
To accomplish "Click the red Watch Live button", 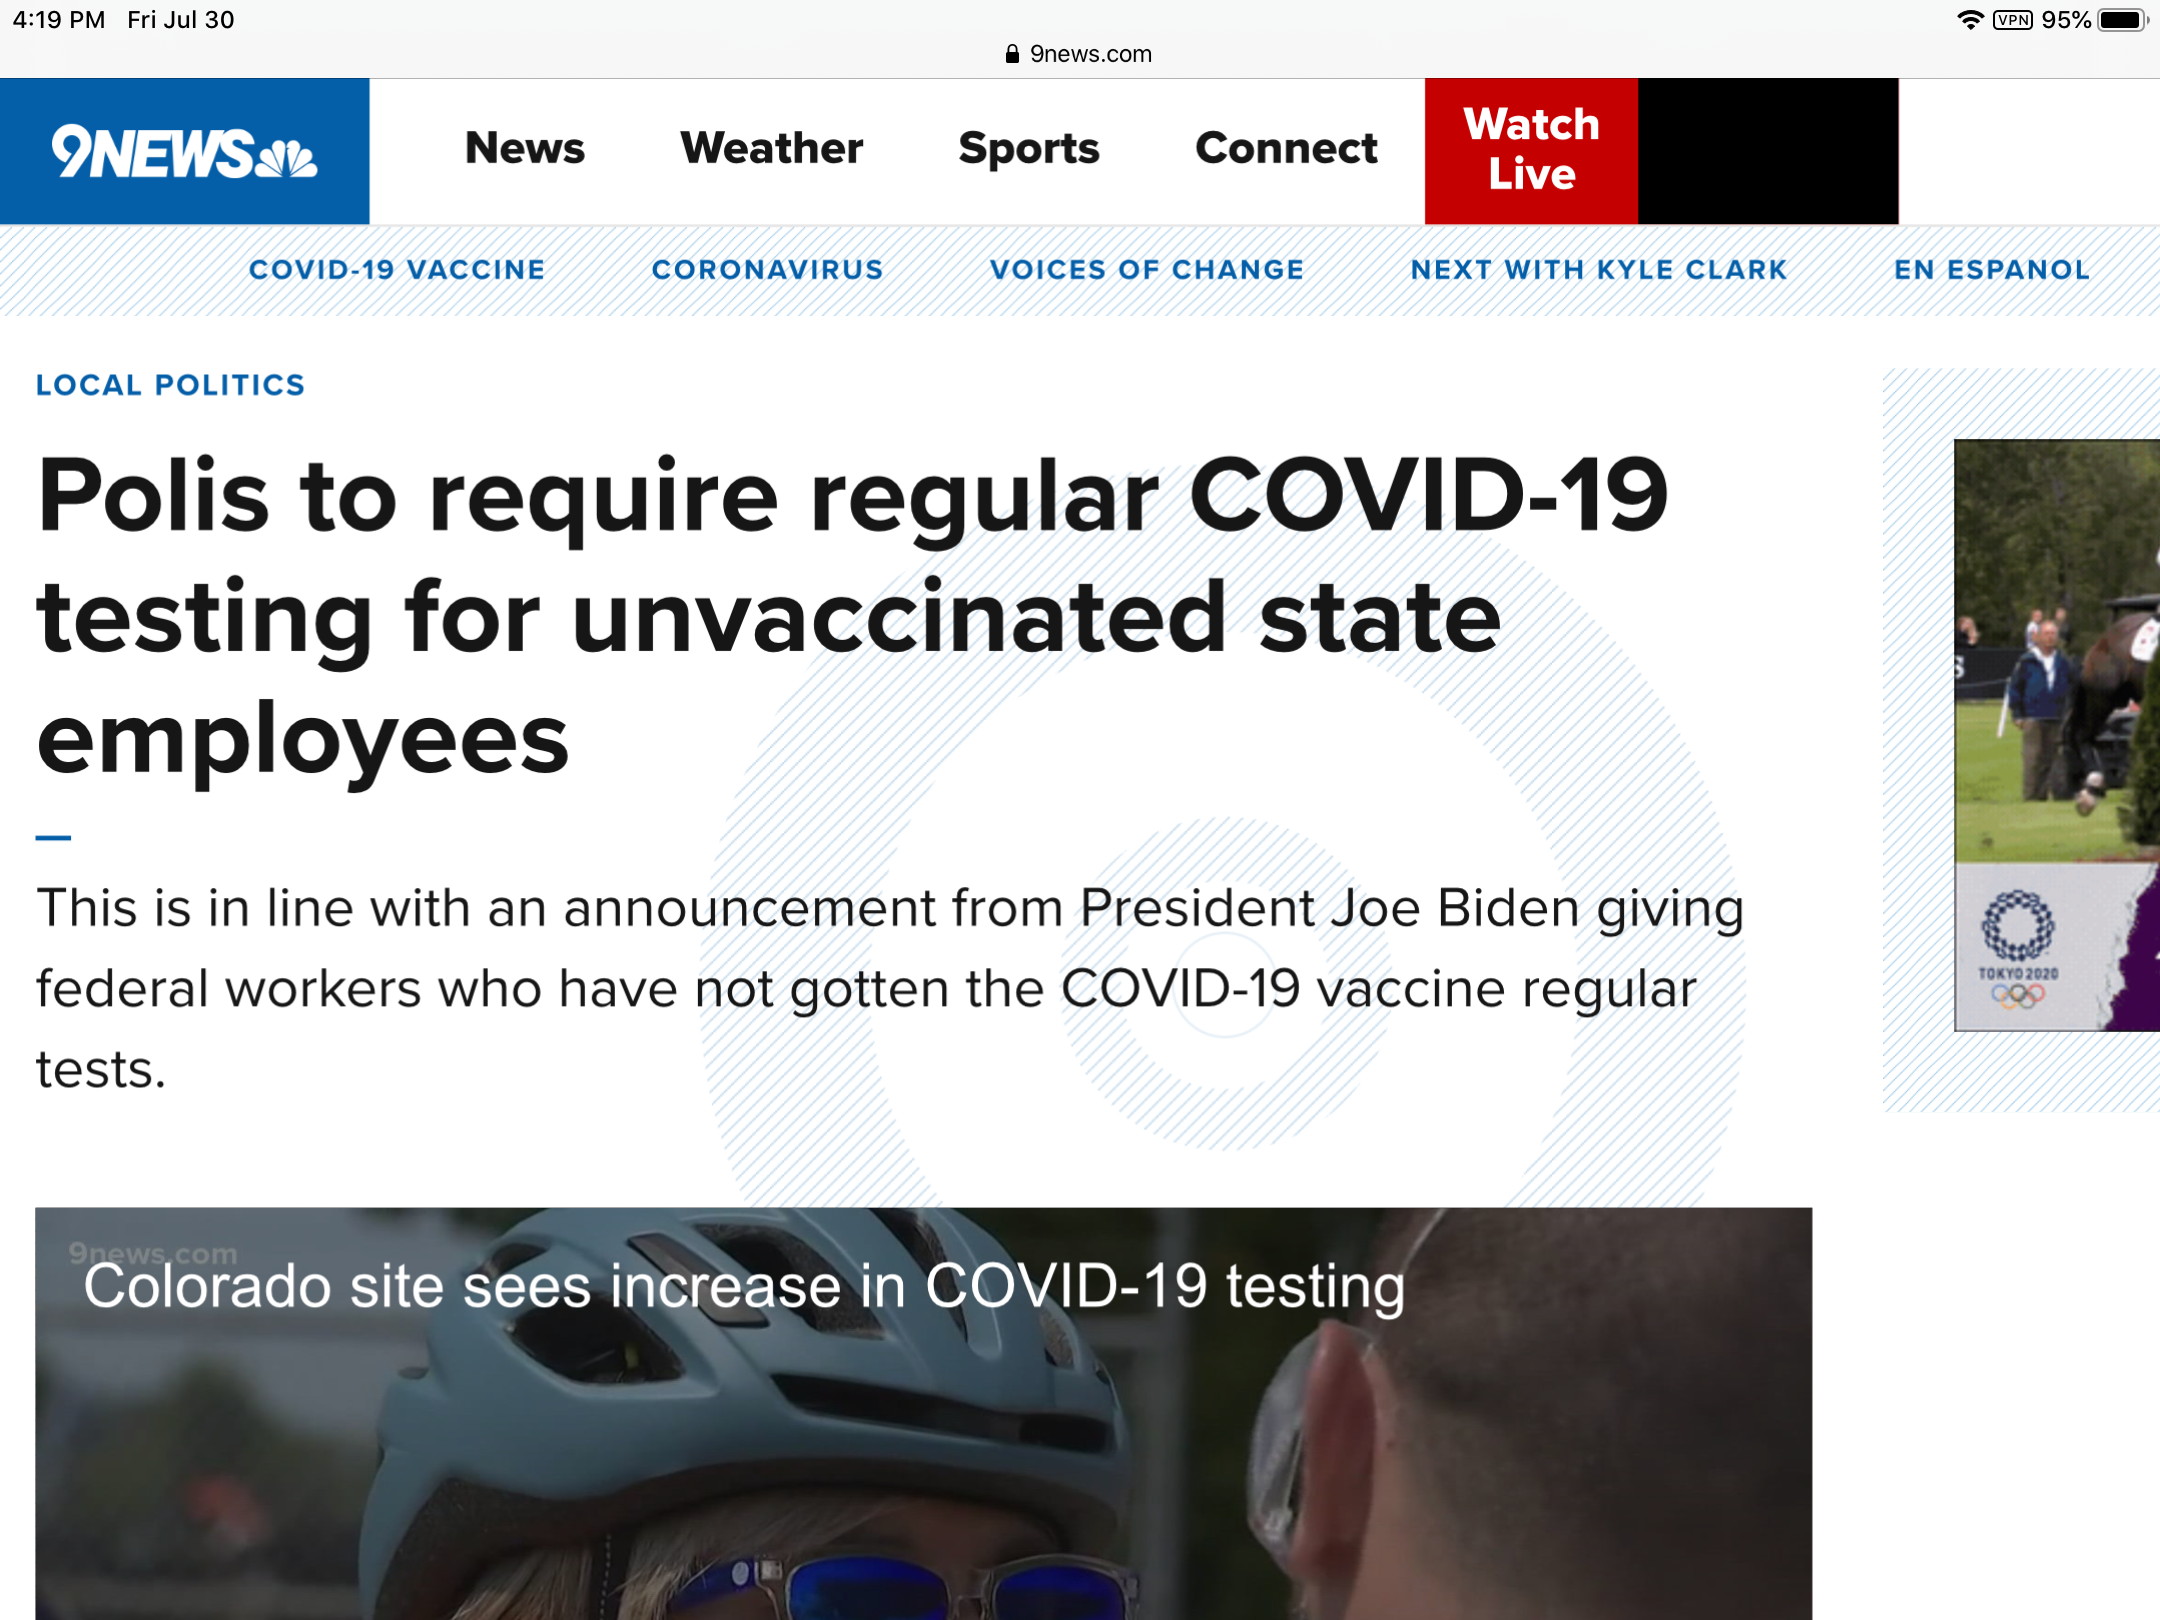I will [1531, 151].
